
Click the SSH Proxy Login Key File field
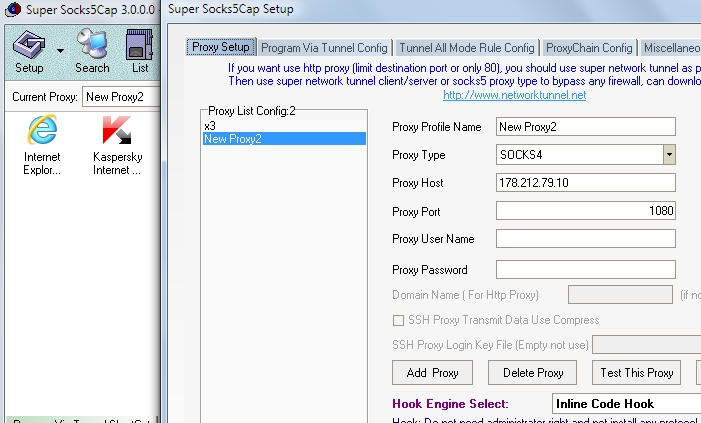[x=646, y=345]
